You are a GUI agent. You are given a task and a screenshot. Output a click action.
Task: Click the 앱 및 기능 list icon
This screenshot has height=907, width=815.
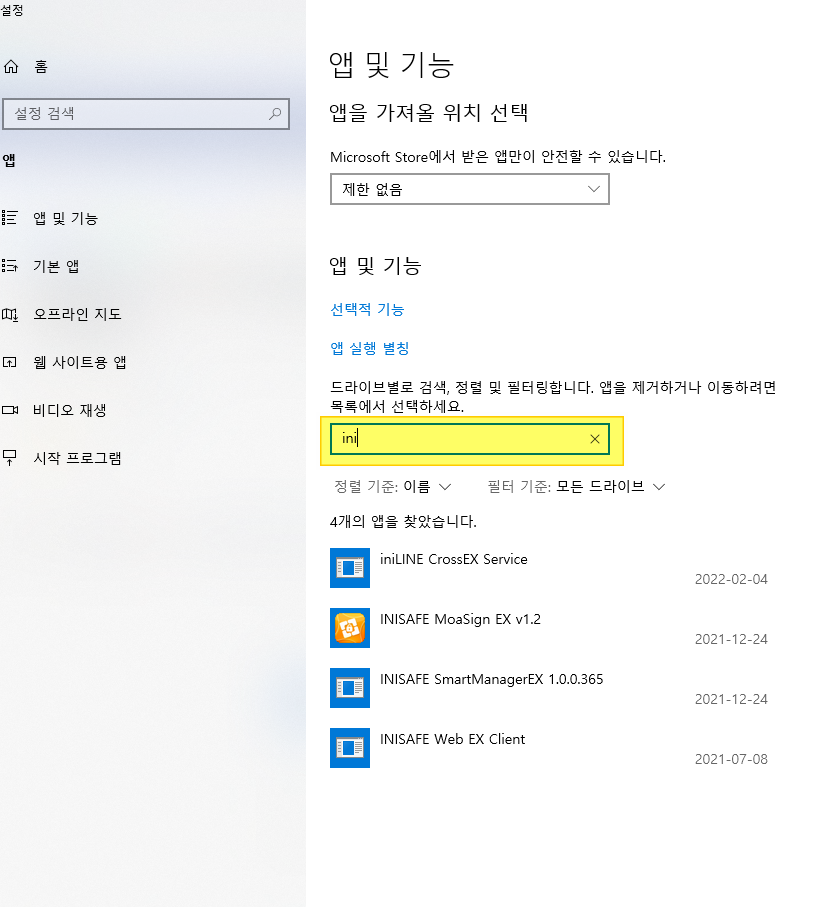(10, 218)
